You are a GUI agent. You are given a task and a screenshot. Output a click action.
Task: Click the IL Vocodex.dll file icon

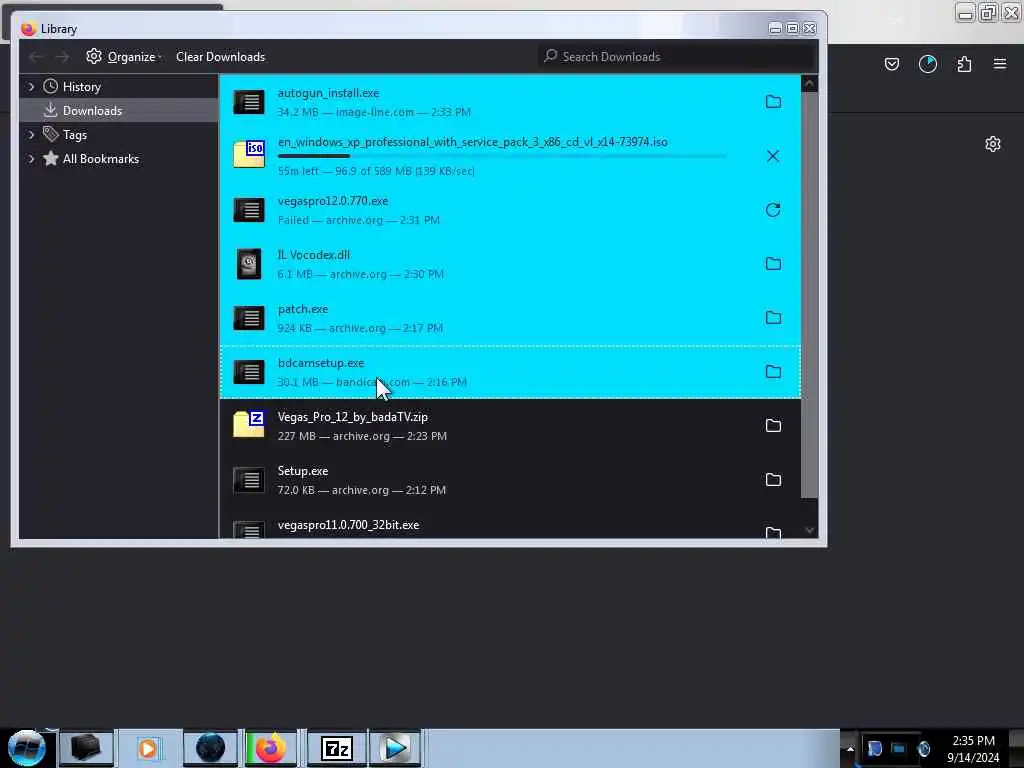[249, 264]
